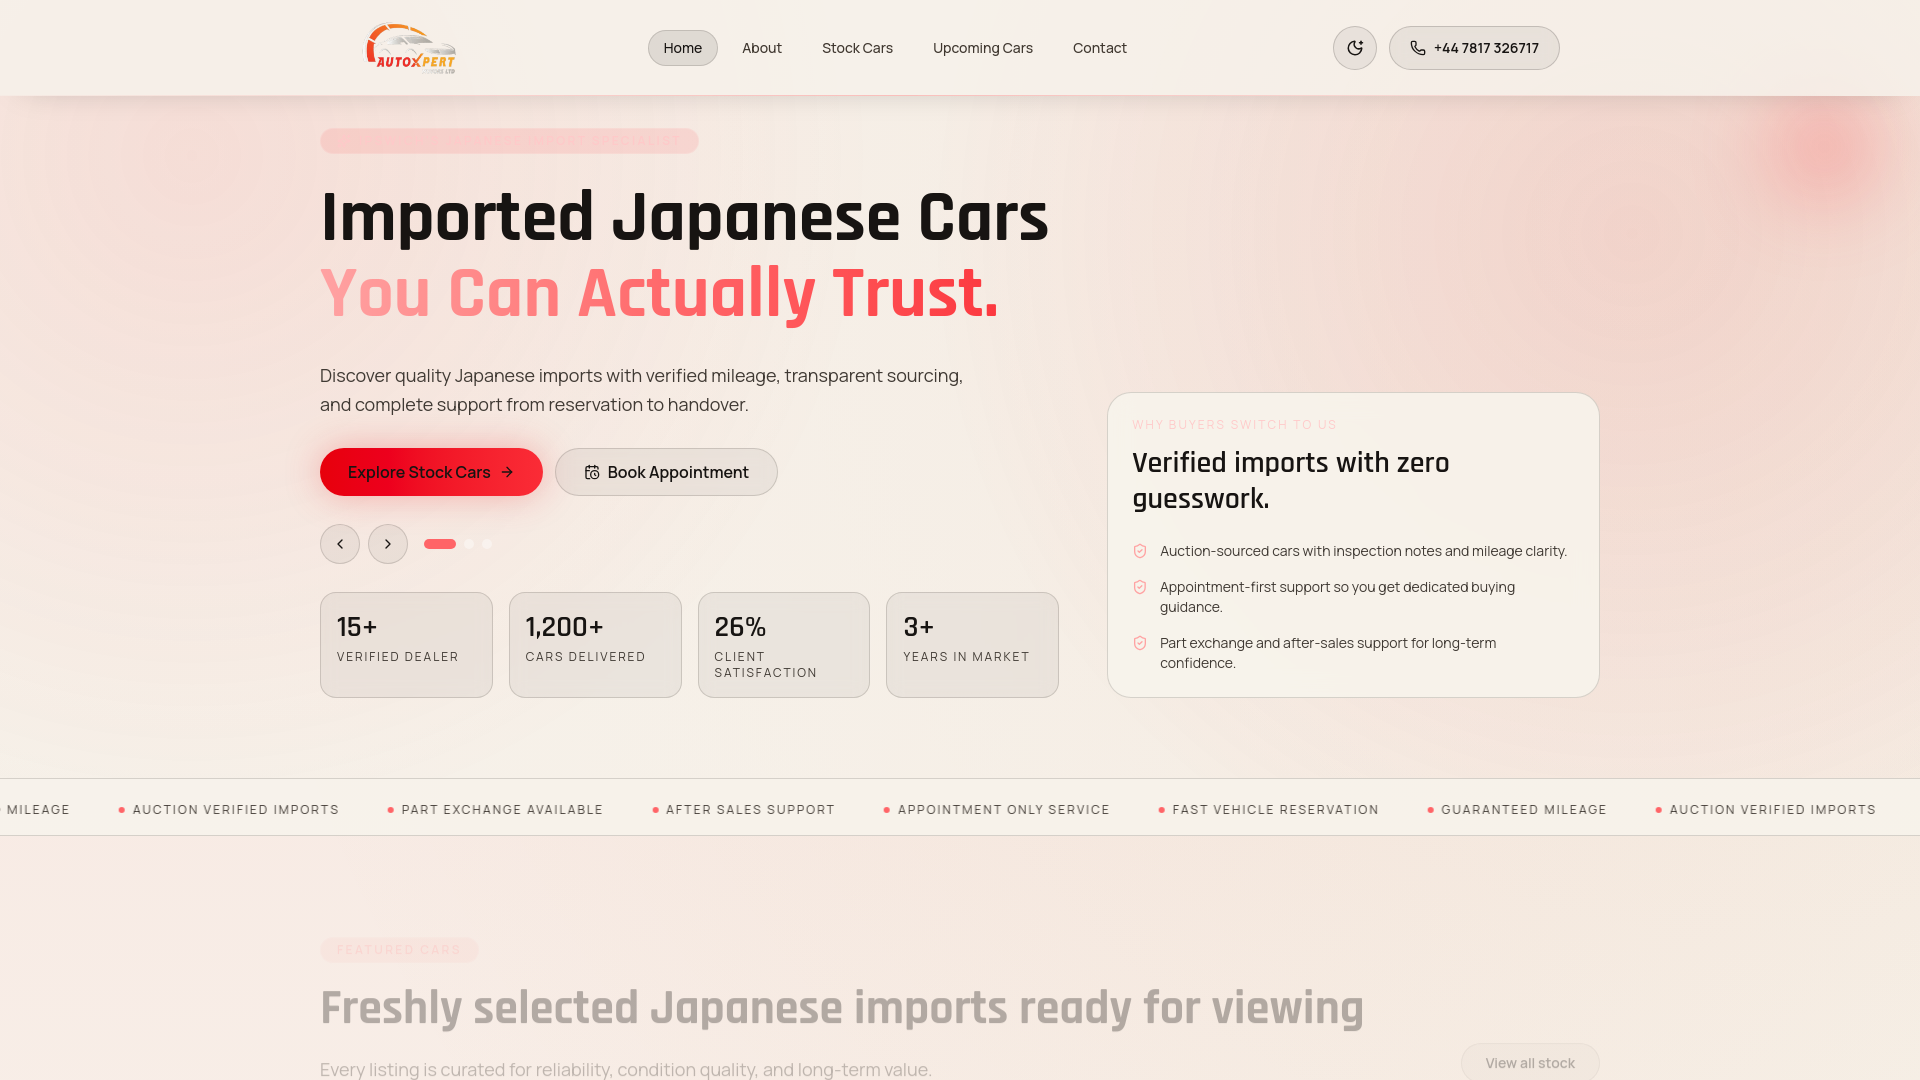
Task: Navigate to Contact page
Action: pyautogui.click(x=1100, y=48)
